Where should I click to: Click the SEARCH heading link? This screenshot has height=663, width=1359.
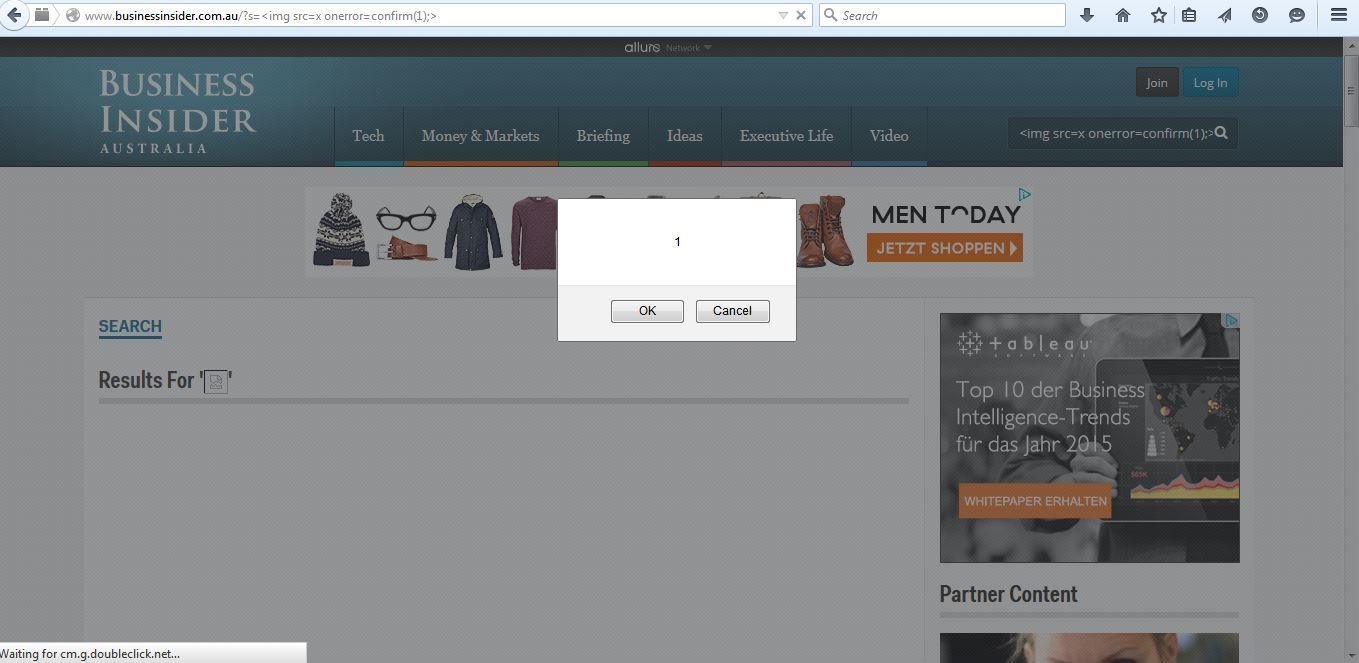click(x=130, y=326)
